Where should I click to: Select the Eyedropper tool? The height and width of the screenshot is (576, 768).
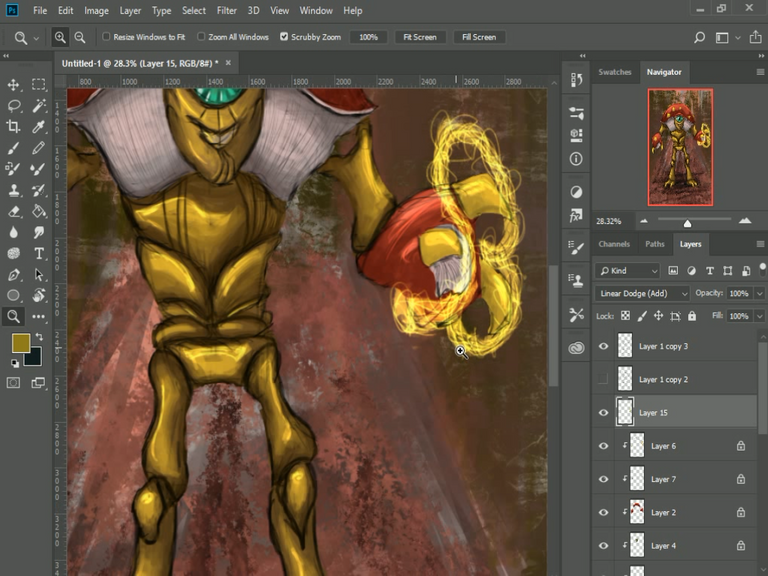pos(39,126)
